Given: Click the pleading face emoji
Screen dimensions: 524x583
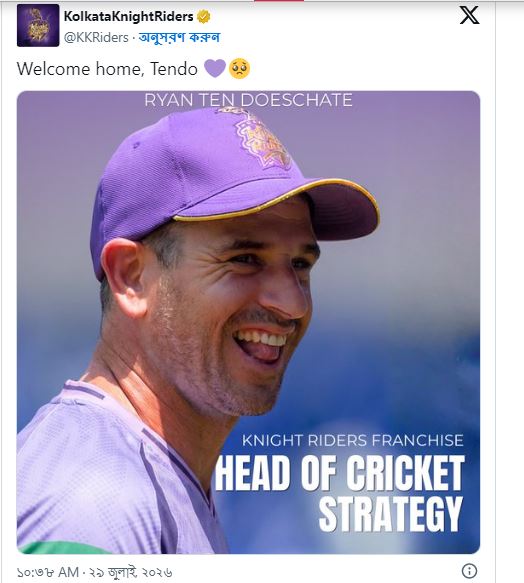Looking at the screenshot, I should 240,68.
